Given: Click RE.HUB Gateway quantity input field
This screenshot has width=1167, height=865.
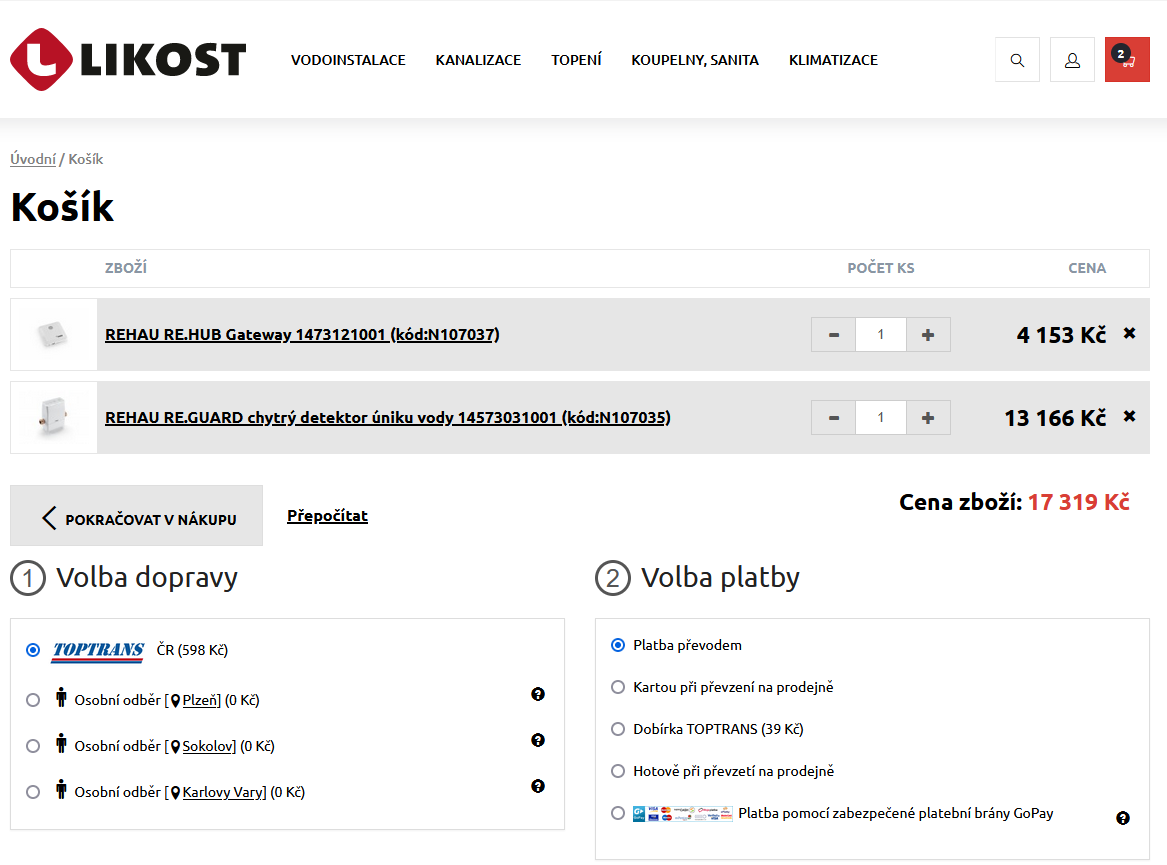Looking at the screenshot, I should [880, 335].
